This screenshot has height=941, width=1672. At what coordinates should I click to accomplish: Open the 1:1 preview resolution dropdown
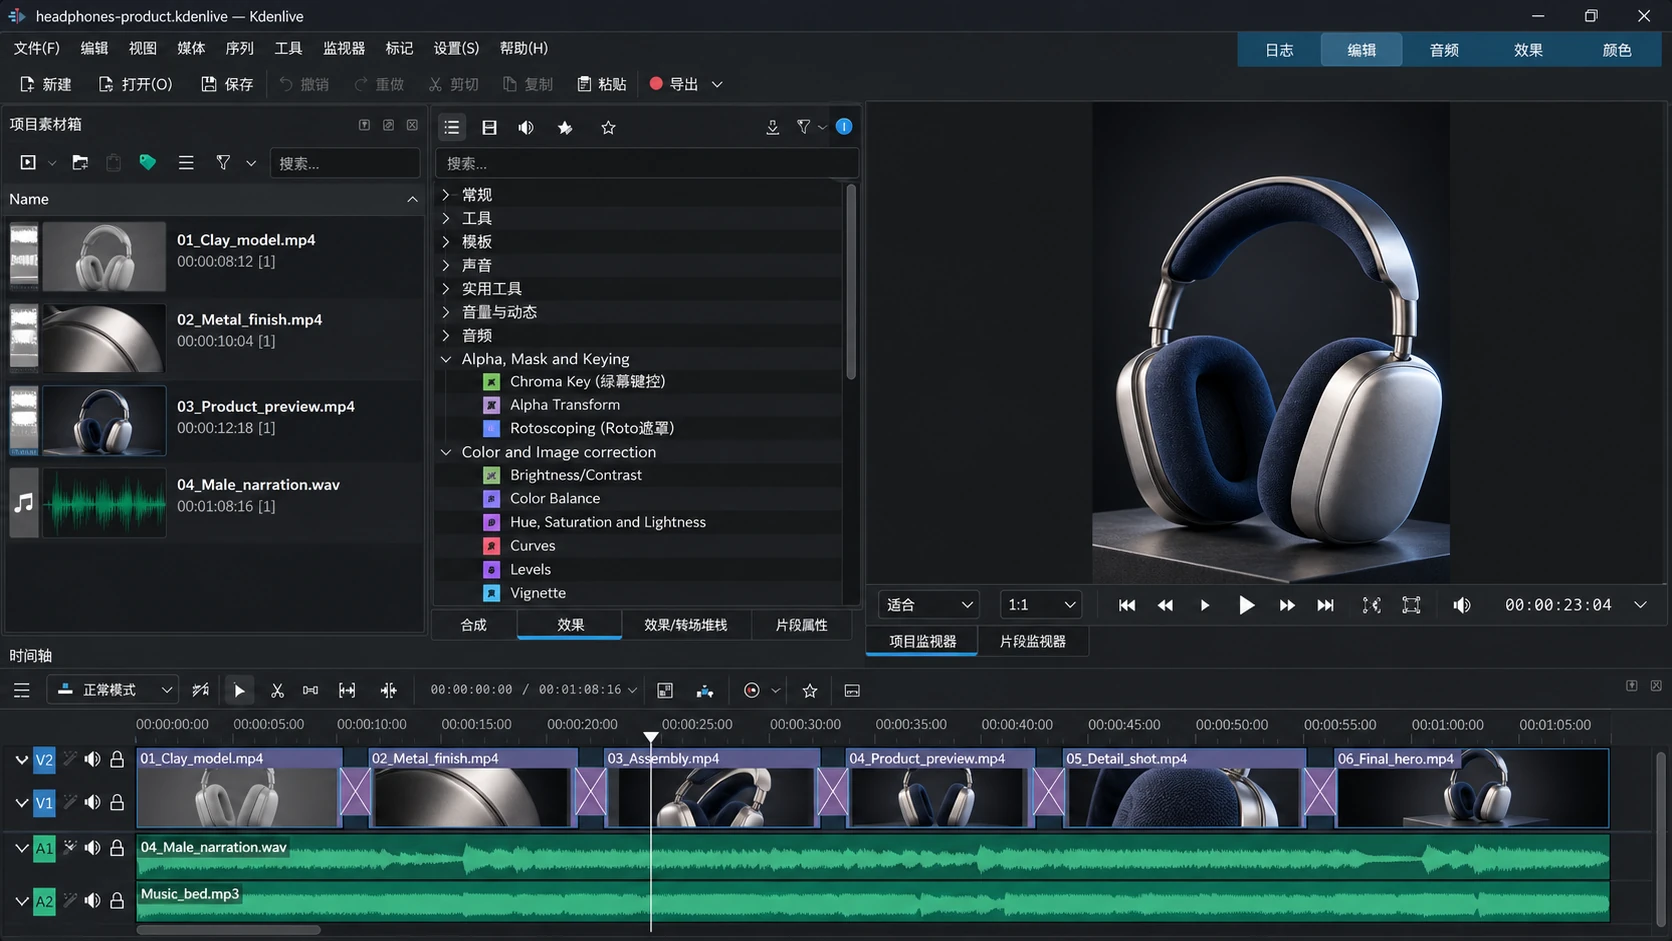click(x=1041, y=605)
